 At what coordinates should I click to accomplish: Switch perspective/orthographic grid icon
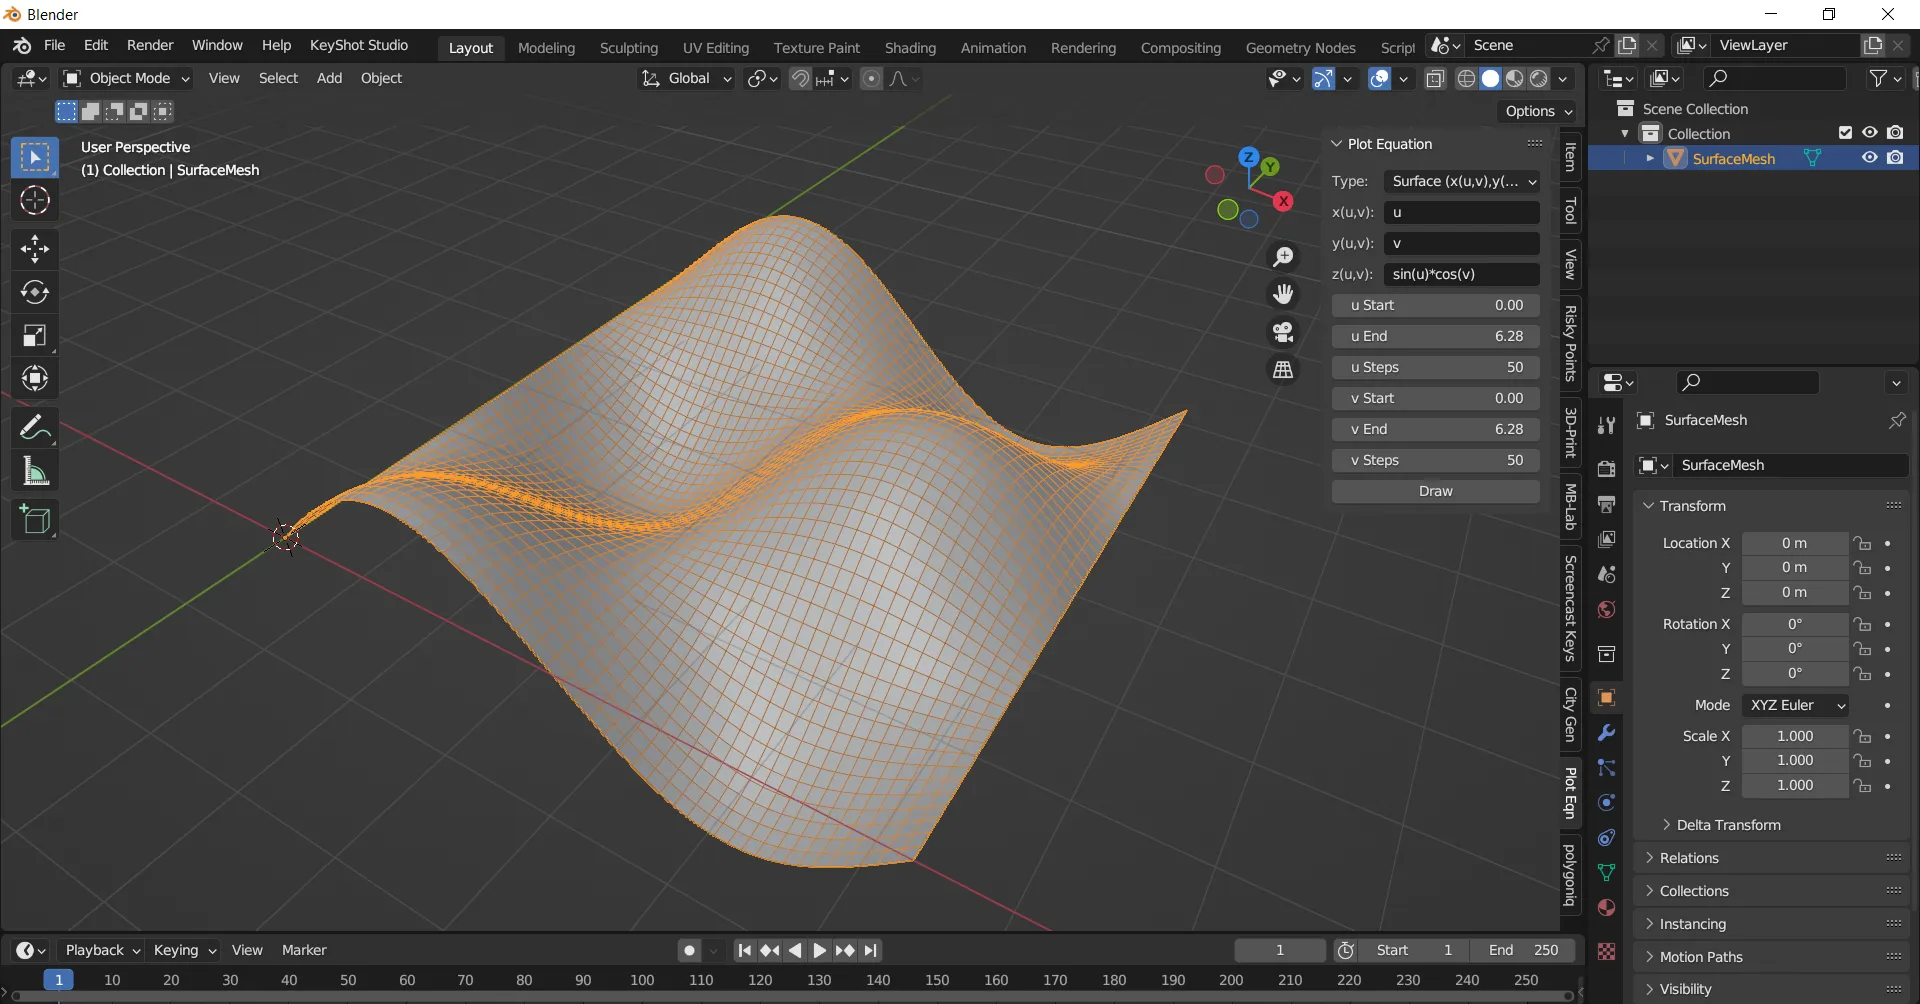point(1283,370)
